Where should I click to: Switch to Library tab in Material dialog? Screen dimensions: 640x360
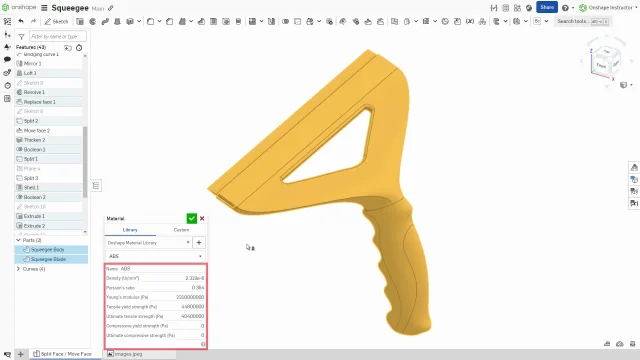click(130, 230)
